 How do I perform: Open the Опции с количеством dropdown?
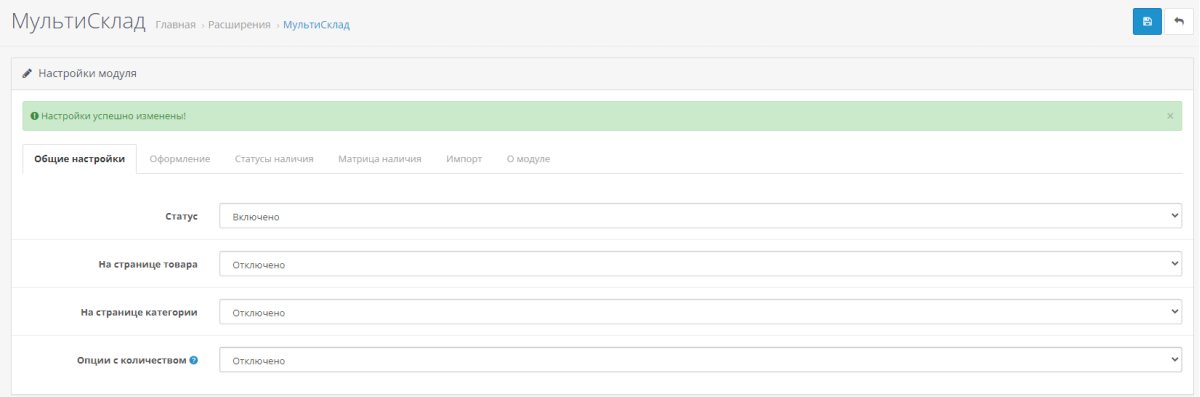[700, 360]
